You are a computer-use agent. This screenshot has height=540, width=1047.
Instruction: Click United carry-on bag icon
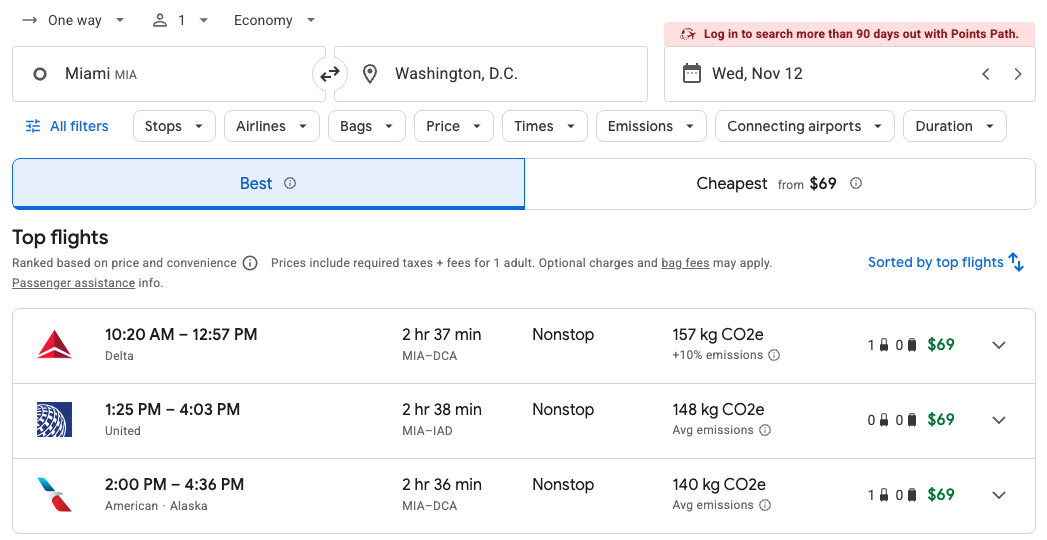click(x=883, y=420)
